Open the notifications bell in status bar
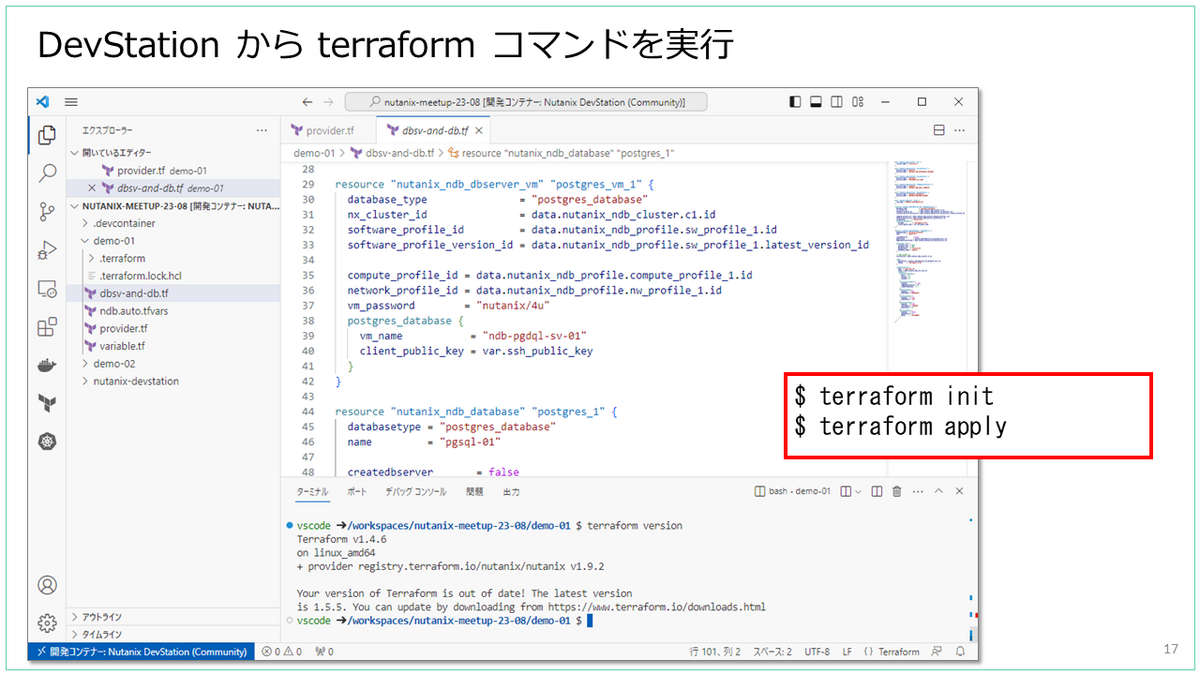 click(x=961, y=651)
